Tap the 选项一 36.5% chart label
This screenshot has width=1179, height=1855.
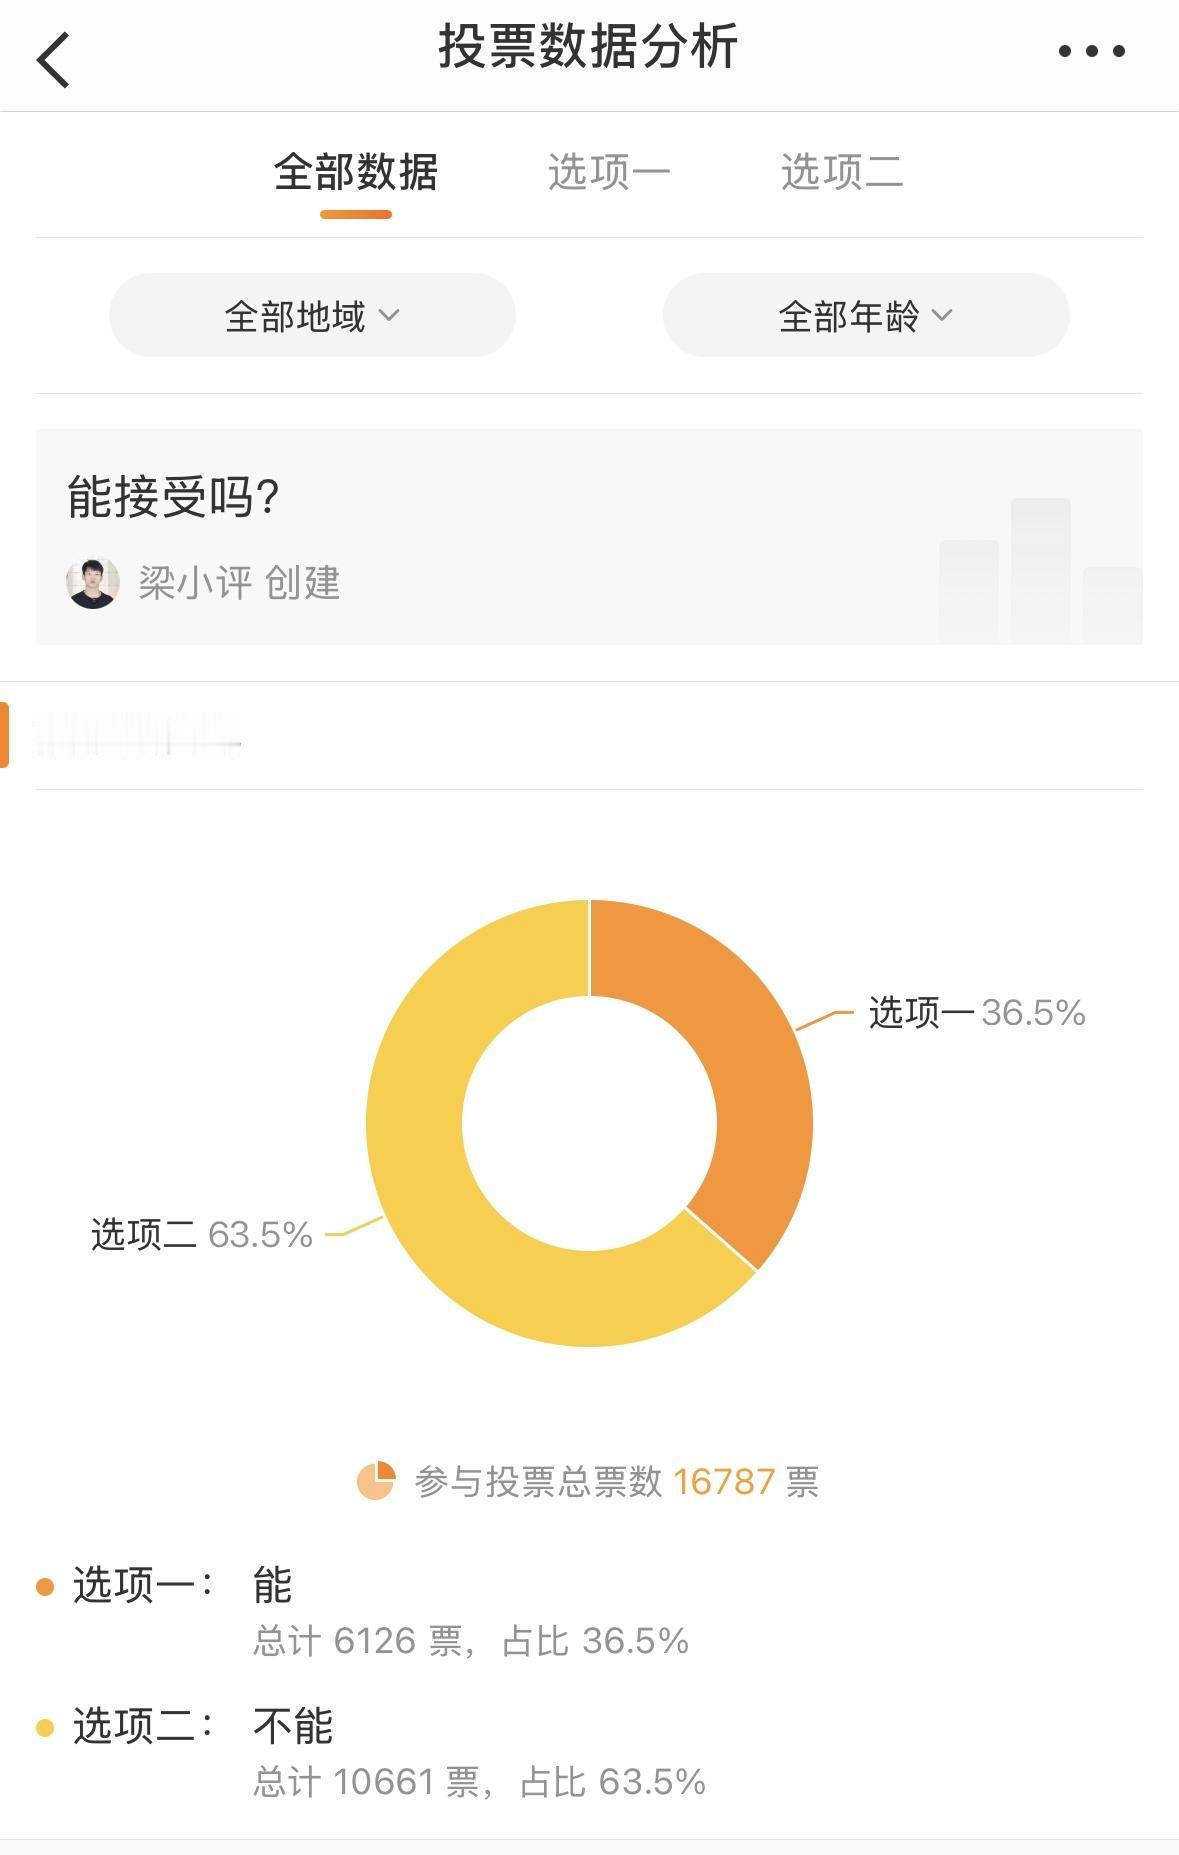click(x=976, y=1013)
